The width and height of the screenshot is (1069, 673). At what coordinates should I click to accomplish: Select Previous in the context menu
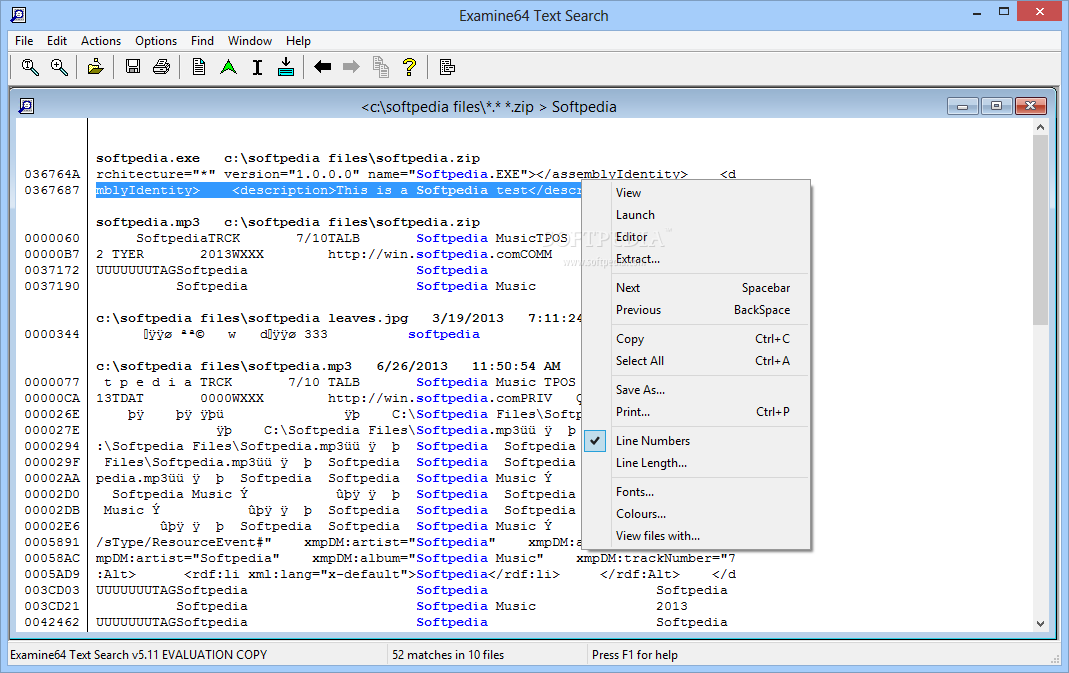[x=696, y=310]
